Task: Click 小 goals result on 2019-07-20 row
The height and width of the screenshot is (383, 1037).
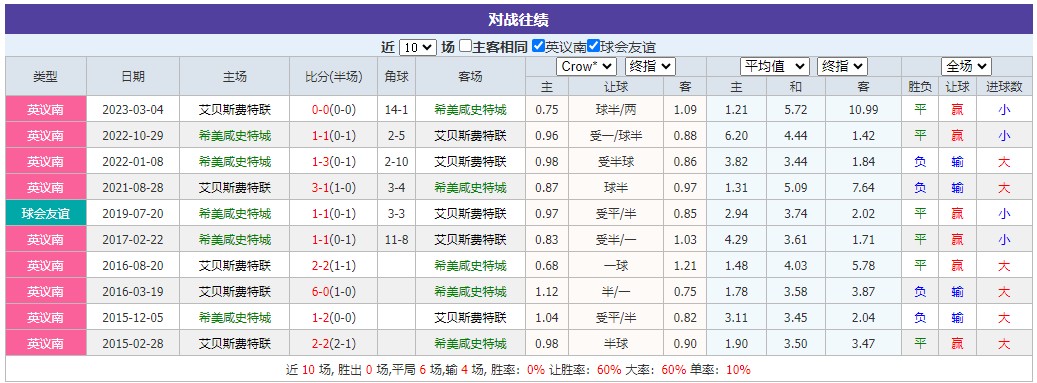Action: coord(1004,214)
